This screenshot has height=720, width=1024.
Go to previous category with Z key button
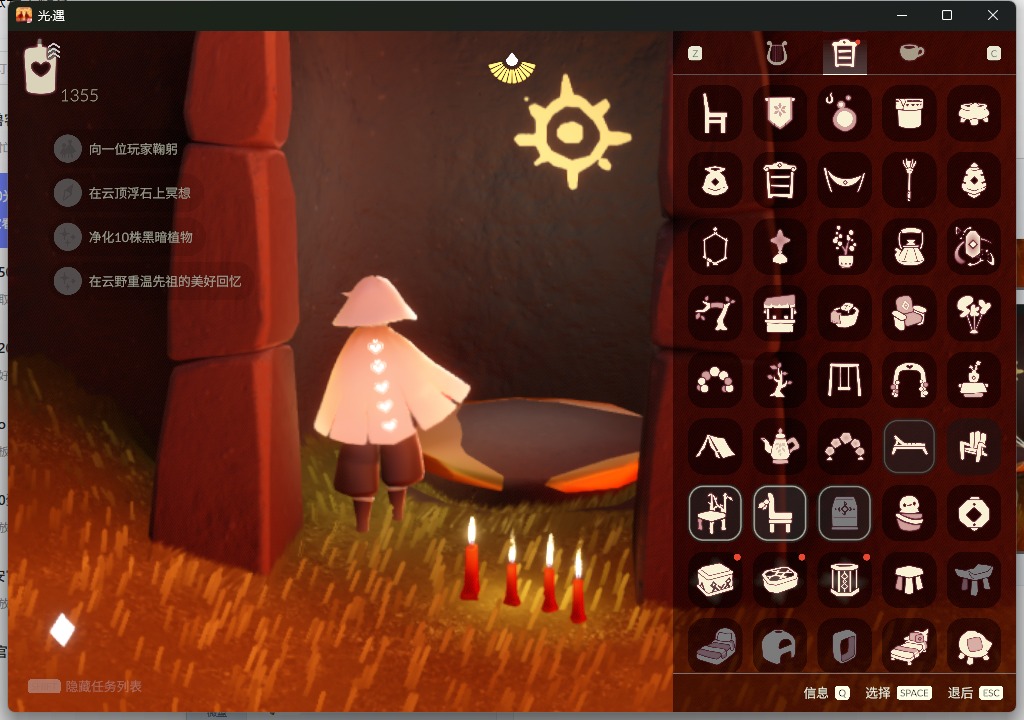695,54
